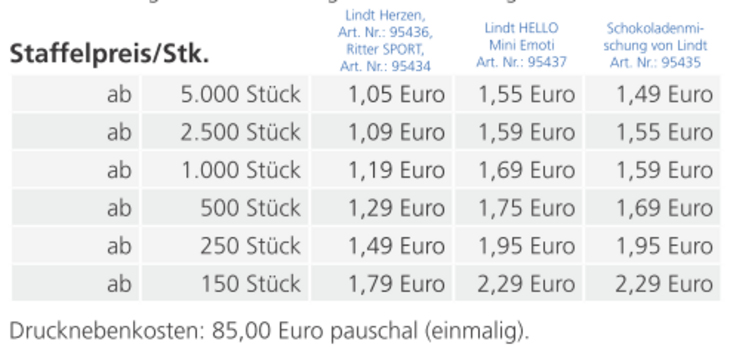Select the Schokoladenmischung von Lindt header
The width and height of the screenshot is (730, 363).
pos(655,45)
